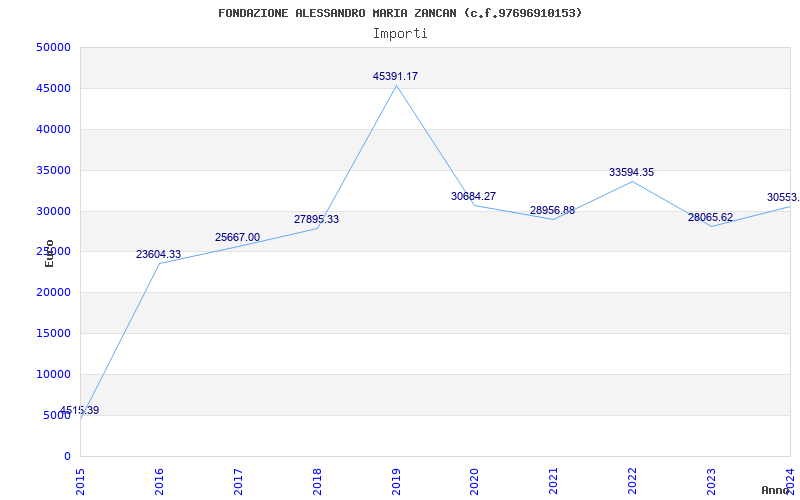
Task: Select the 20000 y-axis tick label
Action: coord(54,292)
